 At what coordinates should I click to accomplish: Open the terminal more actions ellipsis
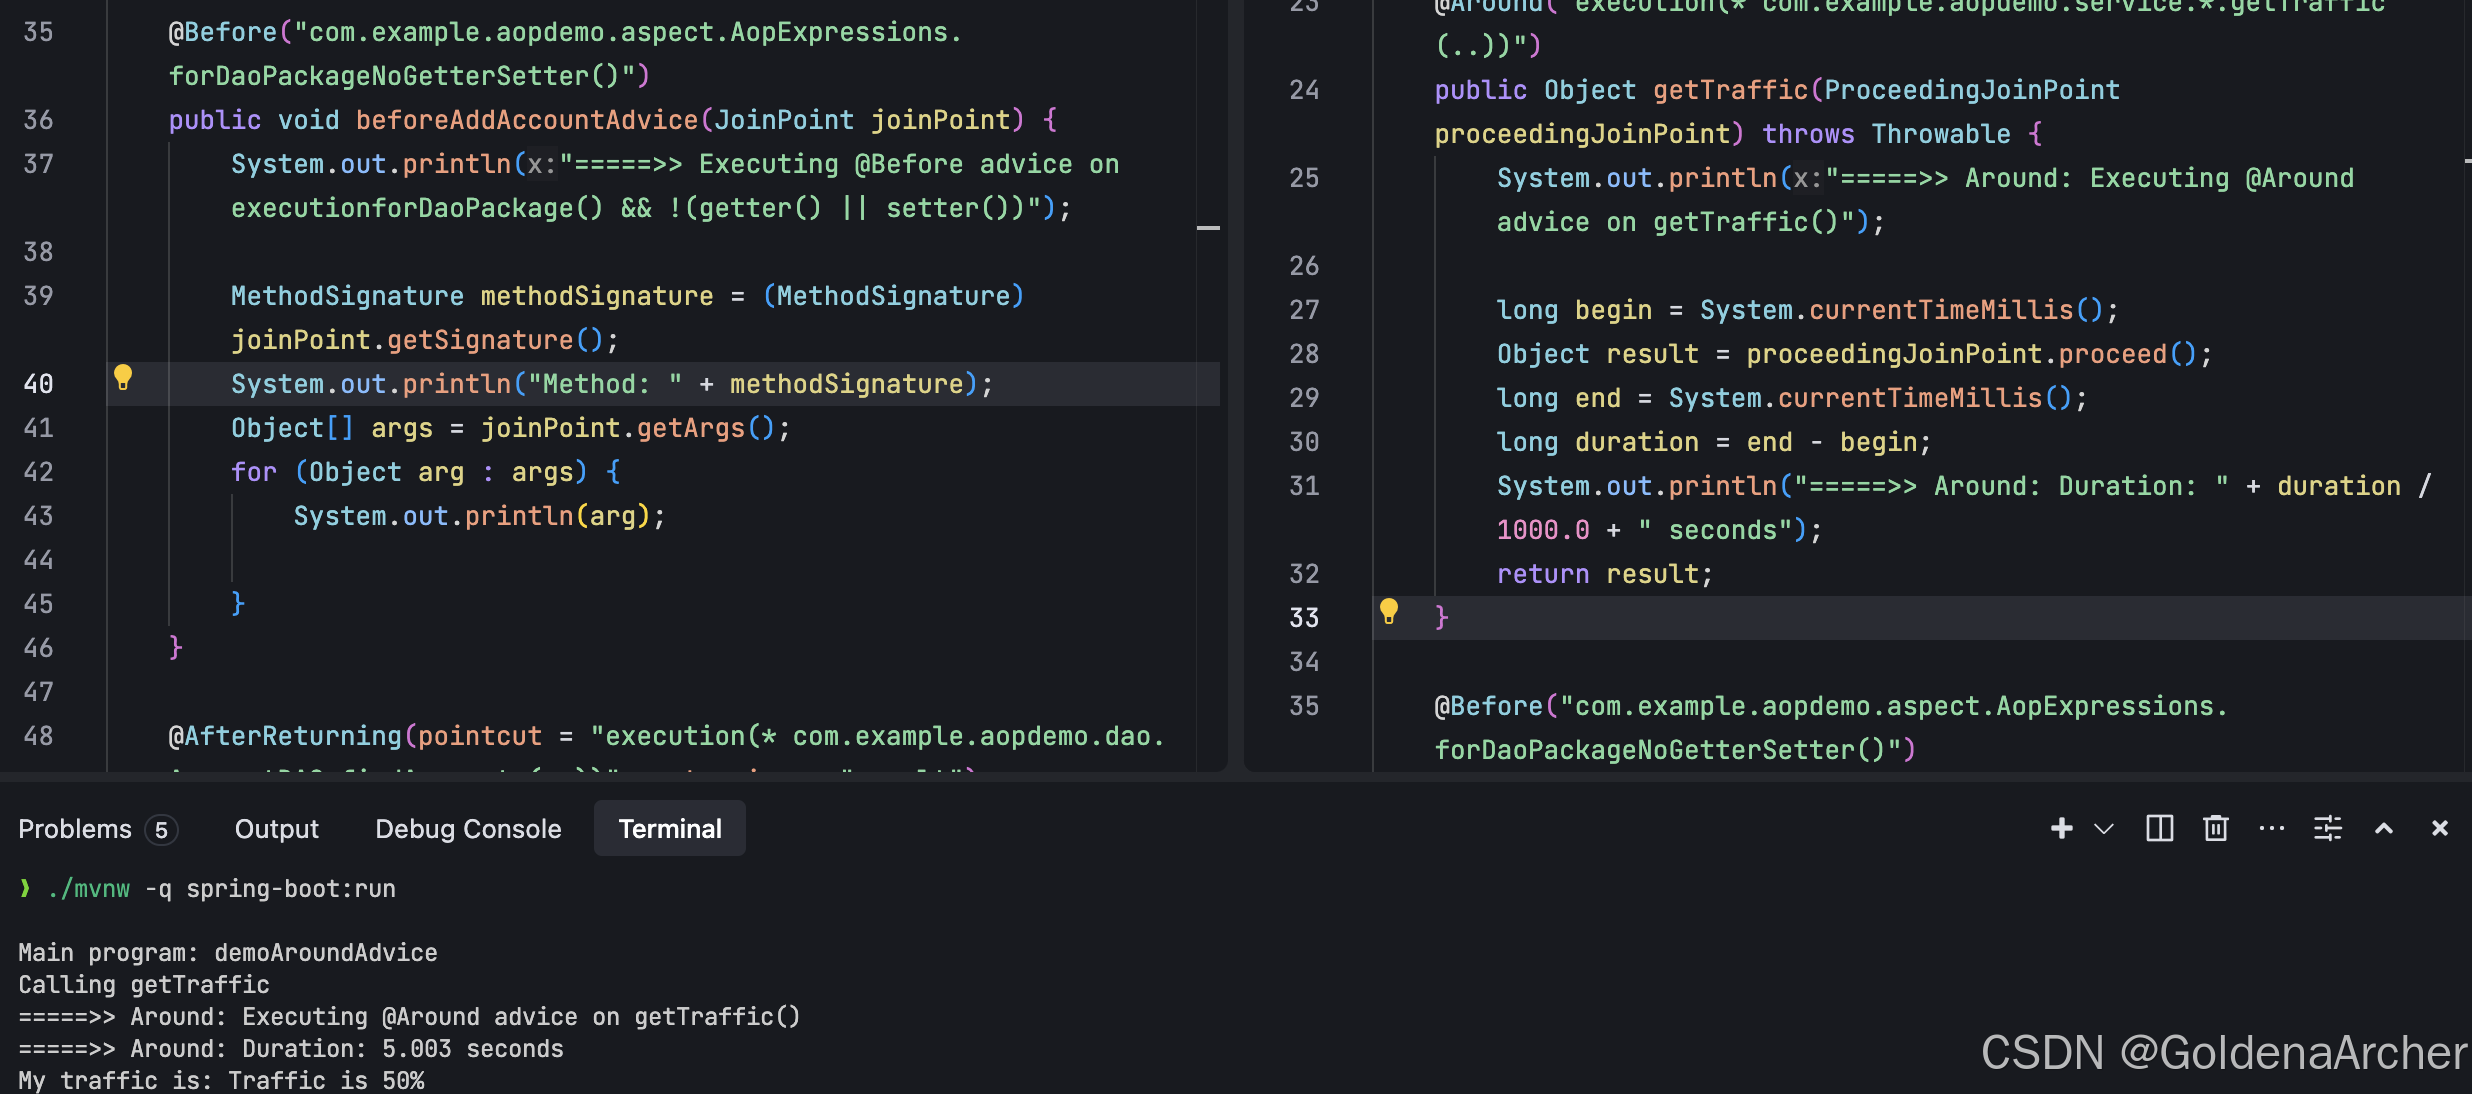(2271, 828)
